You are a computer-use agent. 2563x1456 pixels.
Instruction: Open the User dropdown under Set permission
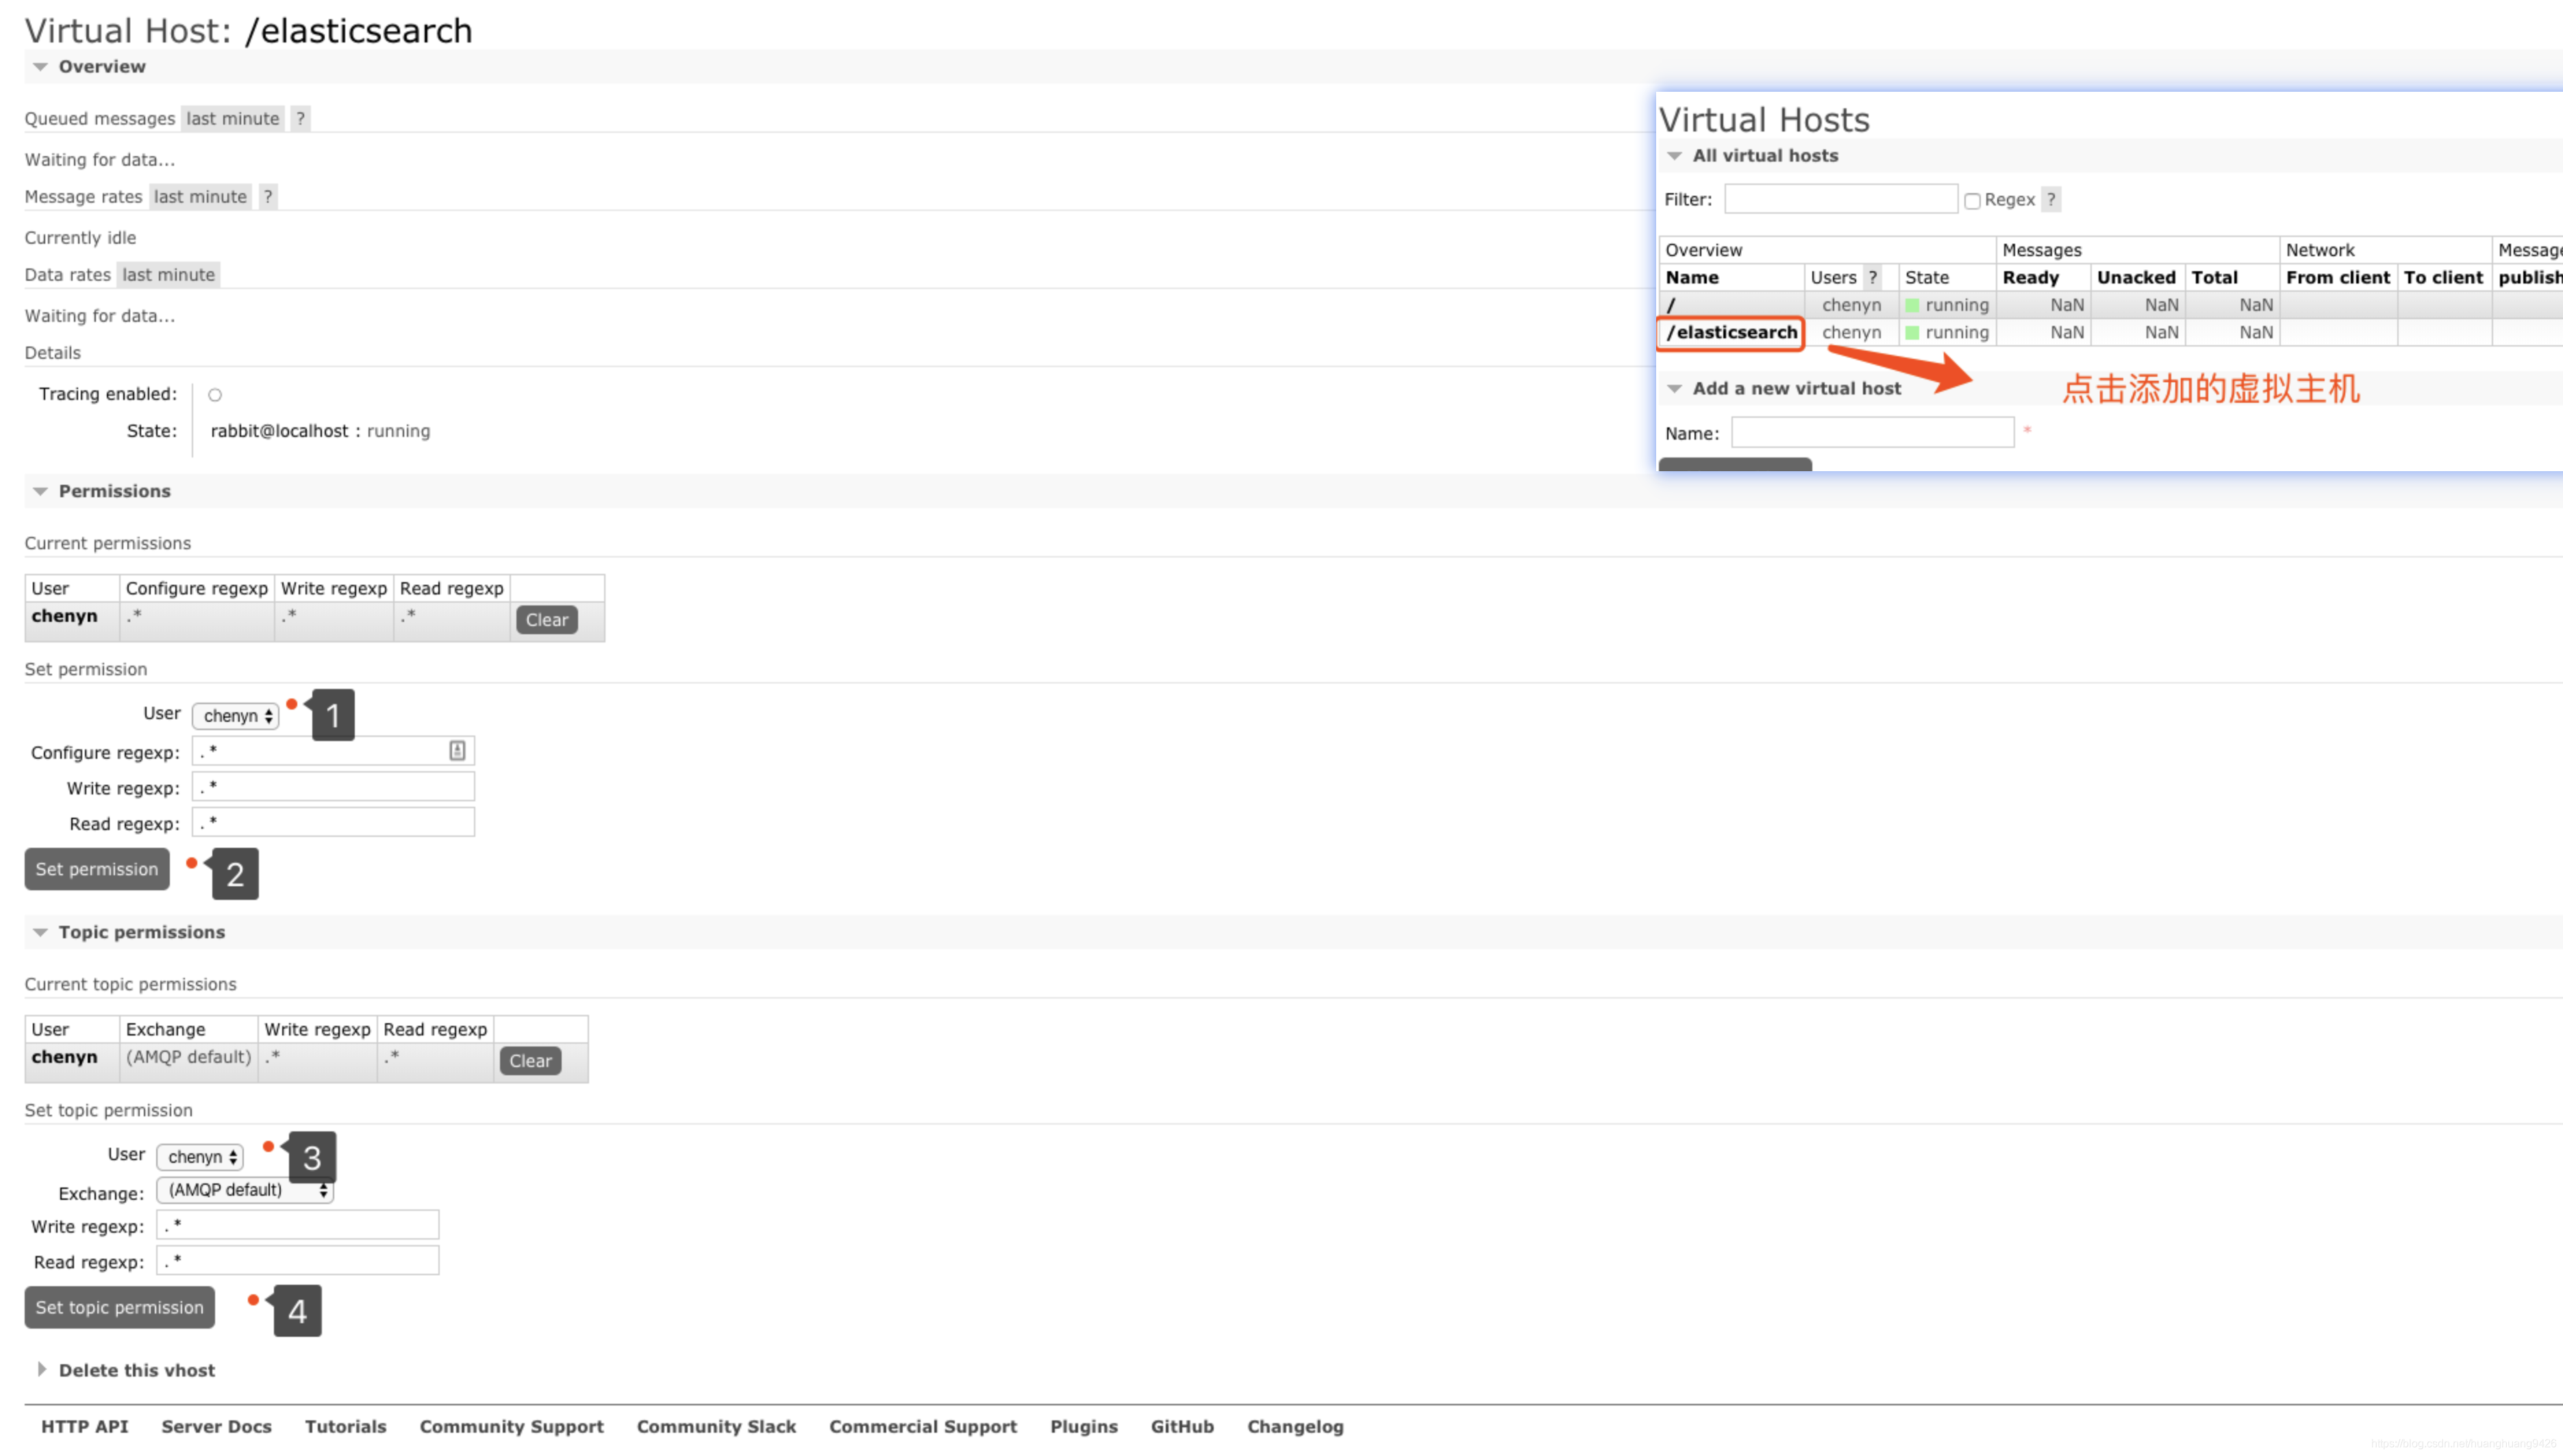tap(236, 716)
